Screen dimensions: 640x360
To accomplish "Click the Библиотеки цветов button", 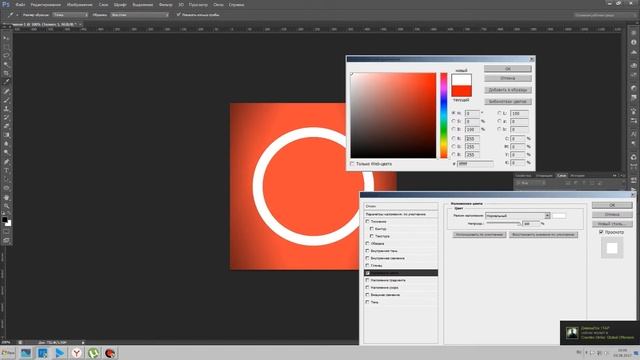I will [508, 101].
